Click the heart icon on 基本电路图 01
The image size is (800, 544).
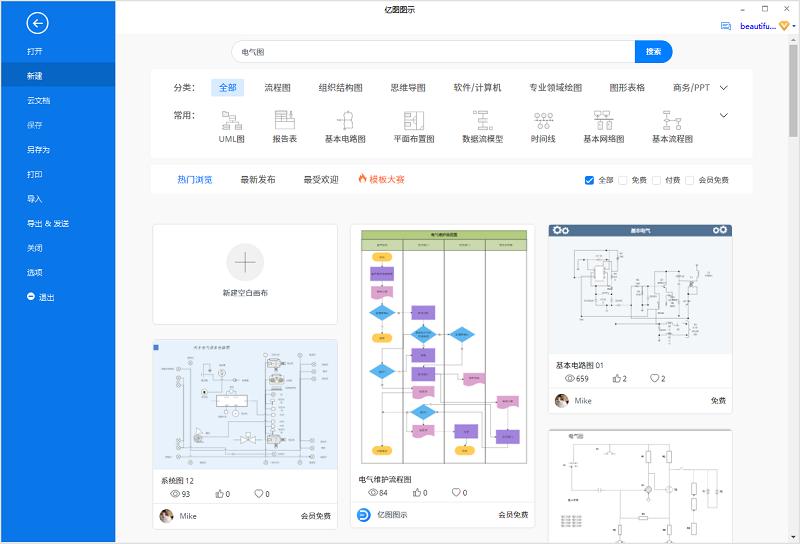click(x=654, y=378)
